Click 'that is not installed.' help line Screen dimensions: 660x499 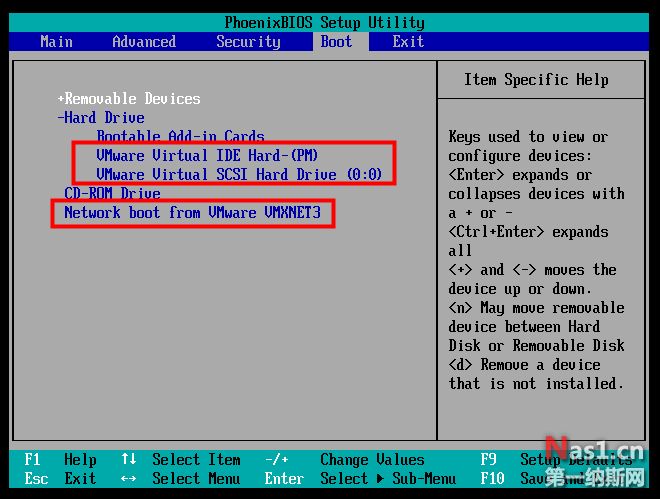[x=536, y=383]
